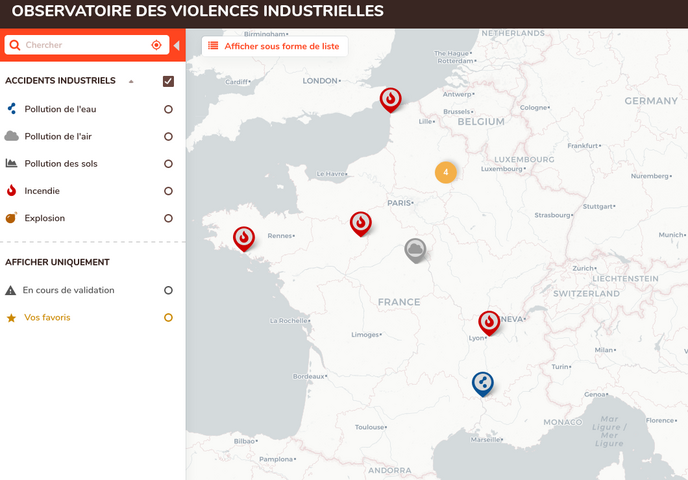This screenshot has width=688, height=480.
Task: Click Pollution de l'eau label
Action: click(60, 109)
